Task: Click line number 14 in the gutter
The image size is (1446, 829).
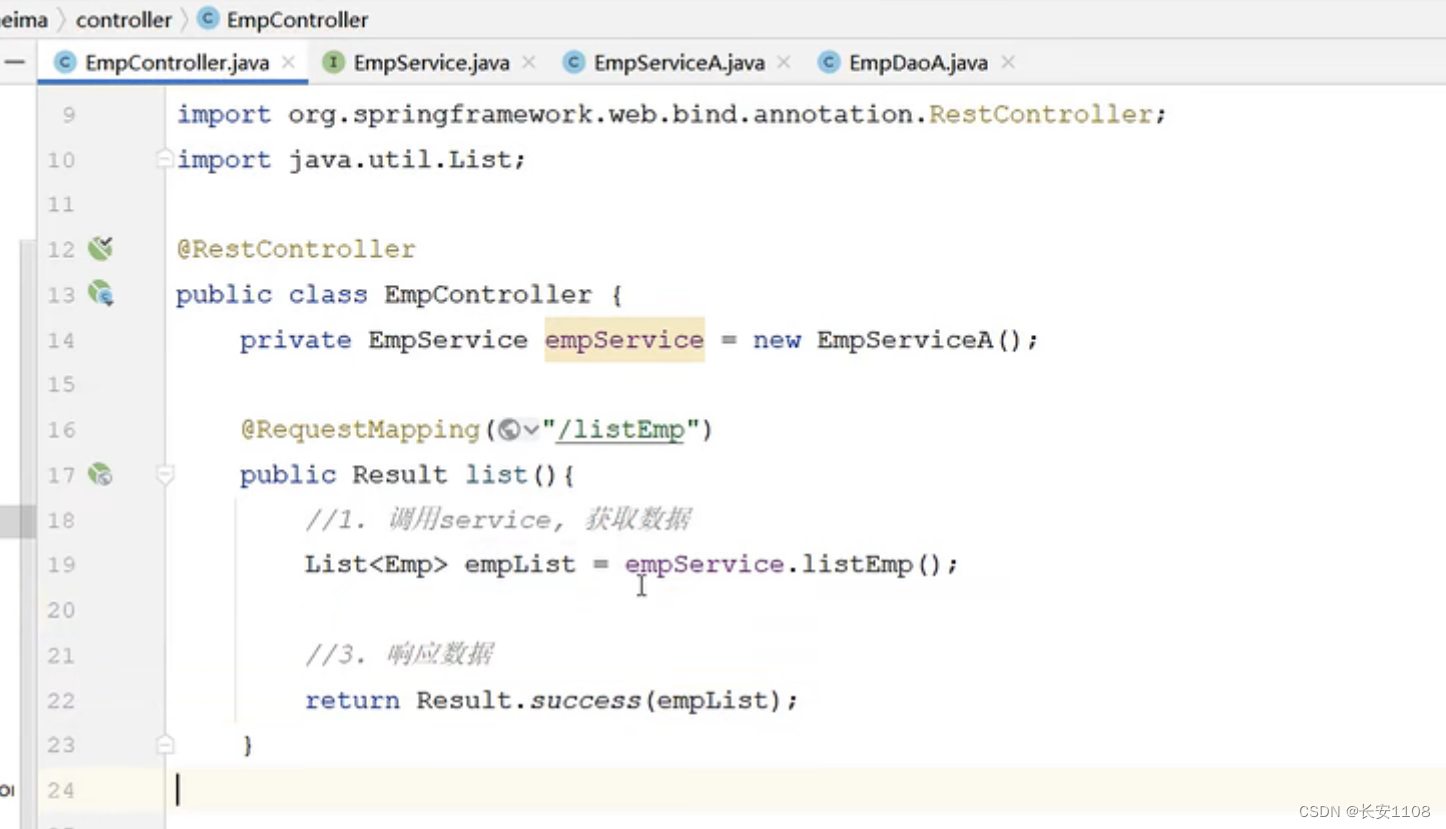Action: [x=61, y=340]
